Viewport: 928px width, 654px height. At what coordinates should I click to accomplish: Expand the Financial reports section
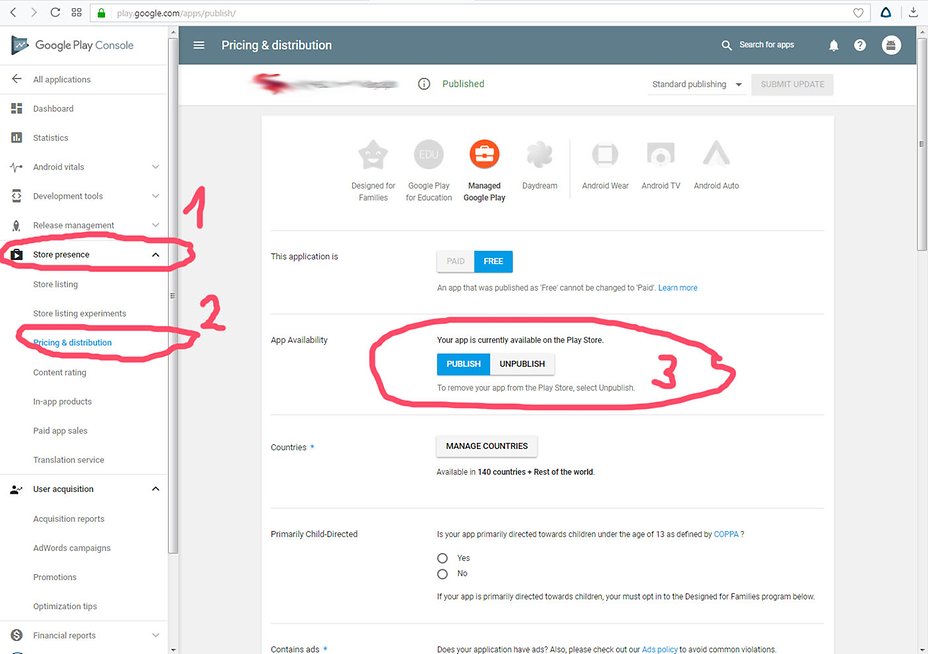tap(156, 635)
